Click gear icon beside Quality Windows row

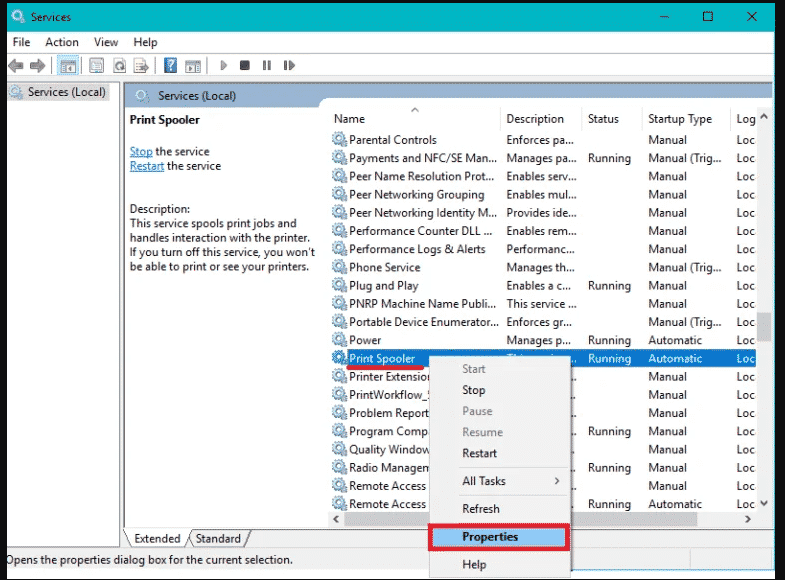tap(339, 449)
